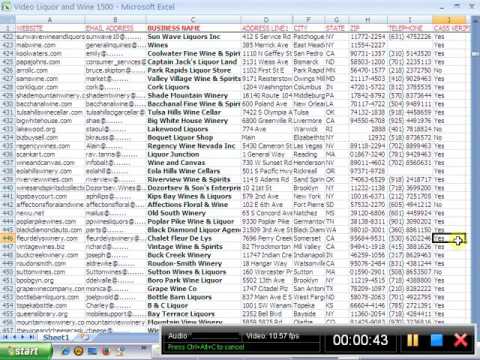Switch to the Sheet1 tab
The image size is (480, 360).
[55, 337]
